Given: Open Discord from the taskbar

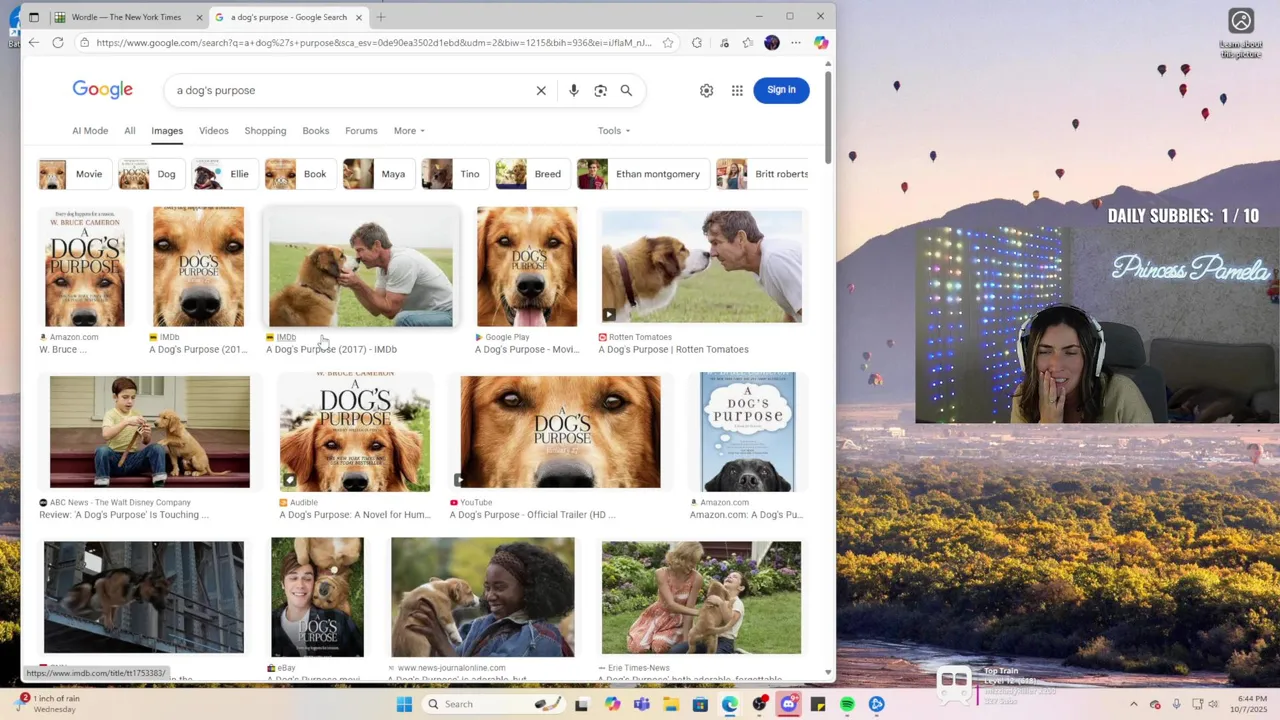Looking at the screenshot, I should coord(789,704).
